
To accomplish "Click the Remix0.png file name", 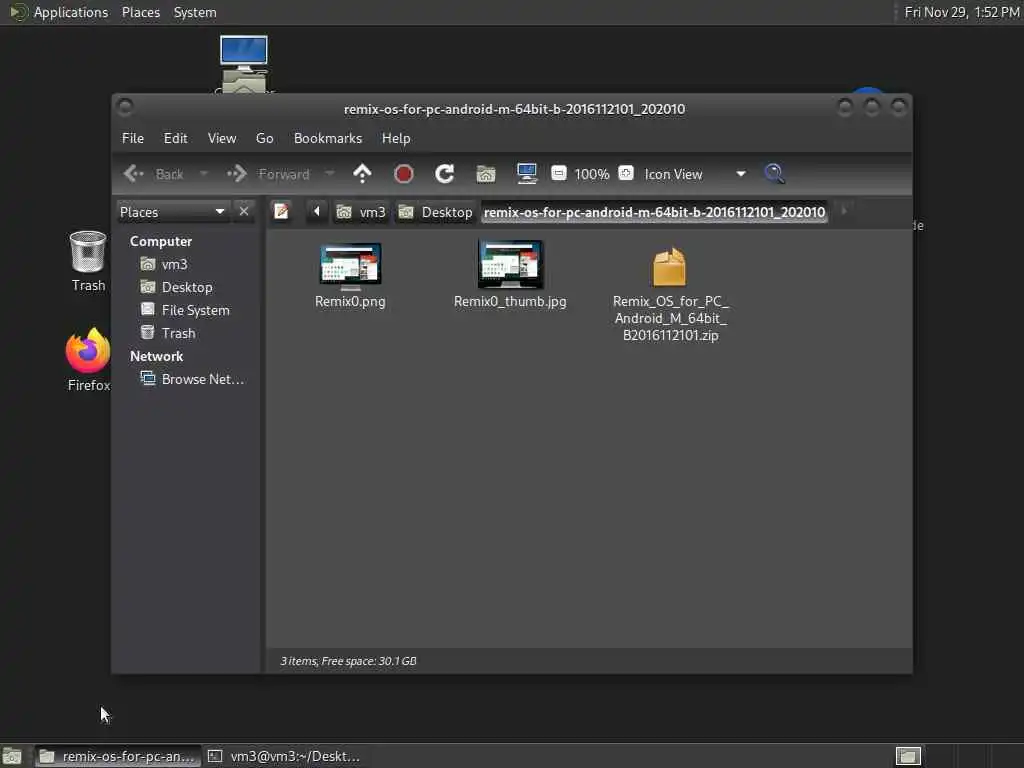I will point(350,302).
